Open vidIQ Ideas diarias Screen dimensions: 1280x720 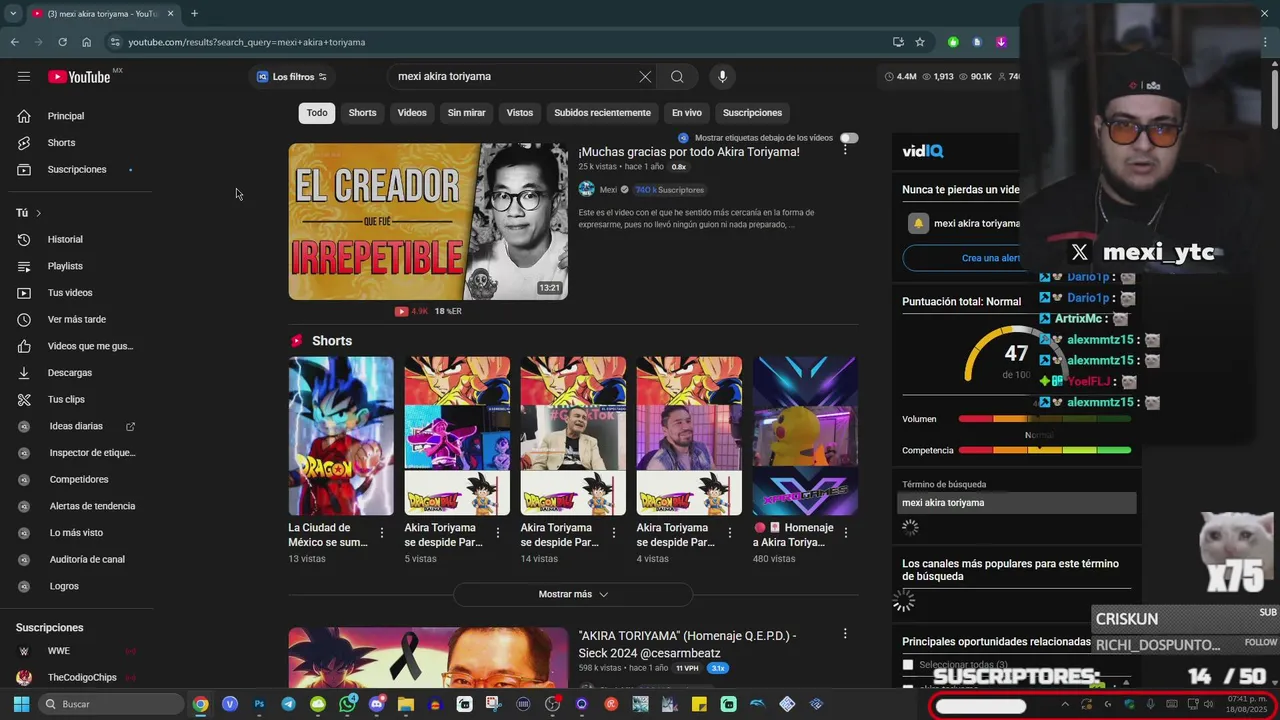click(x=76, y=426)
